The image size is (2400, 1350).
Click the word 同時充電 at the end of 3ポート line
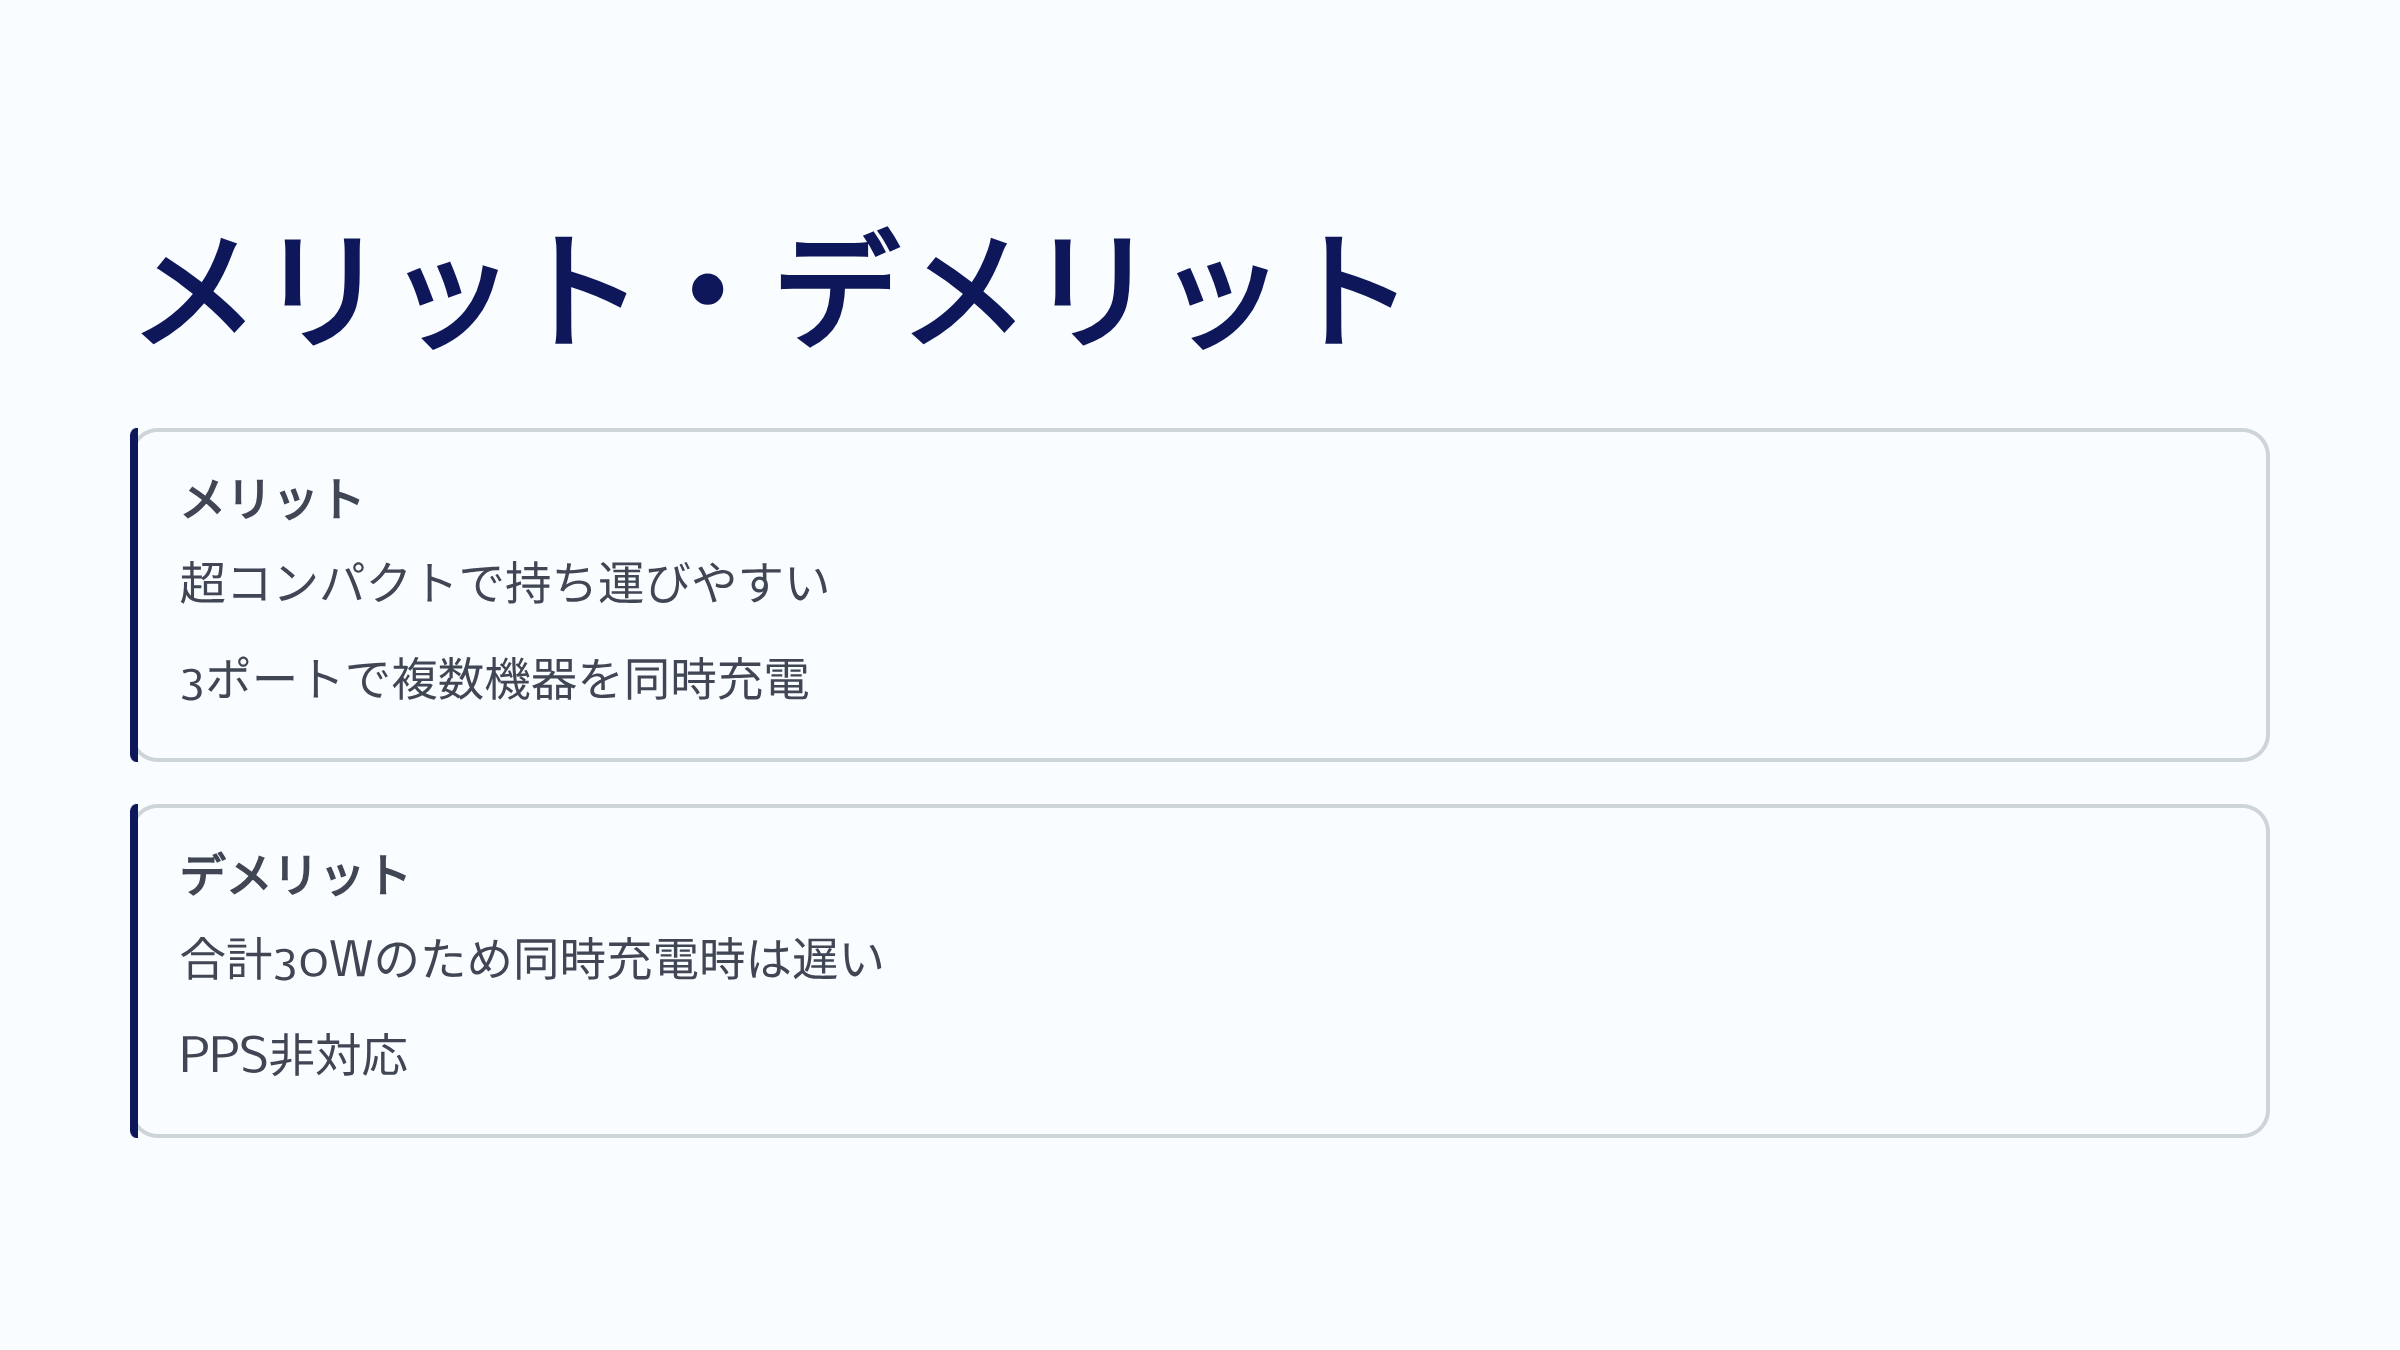716,680
